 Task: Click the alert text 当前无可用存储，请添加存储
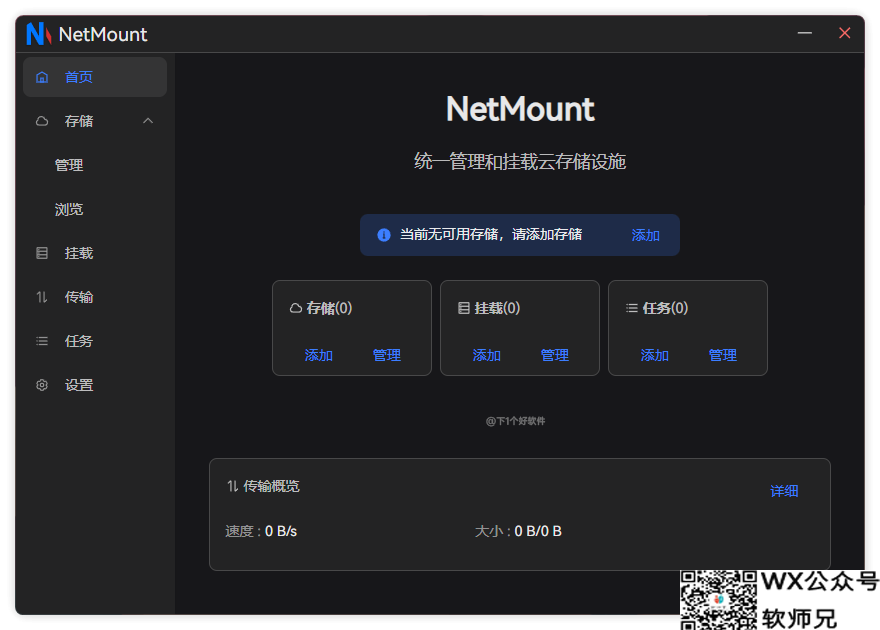pos(491,234)
